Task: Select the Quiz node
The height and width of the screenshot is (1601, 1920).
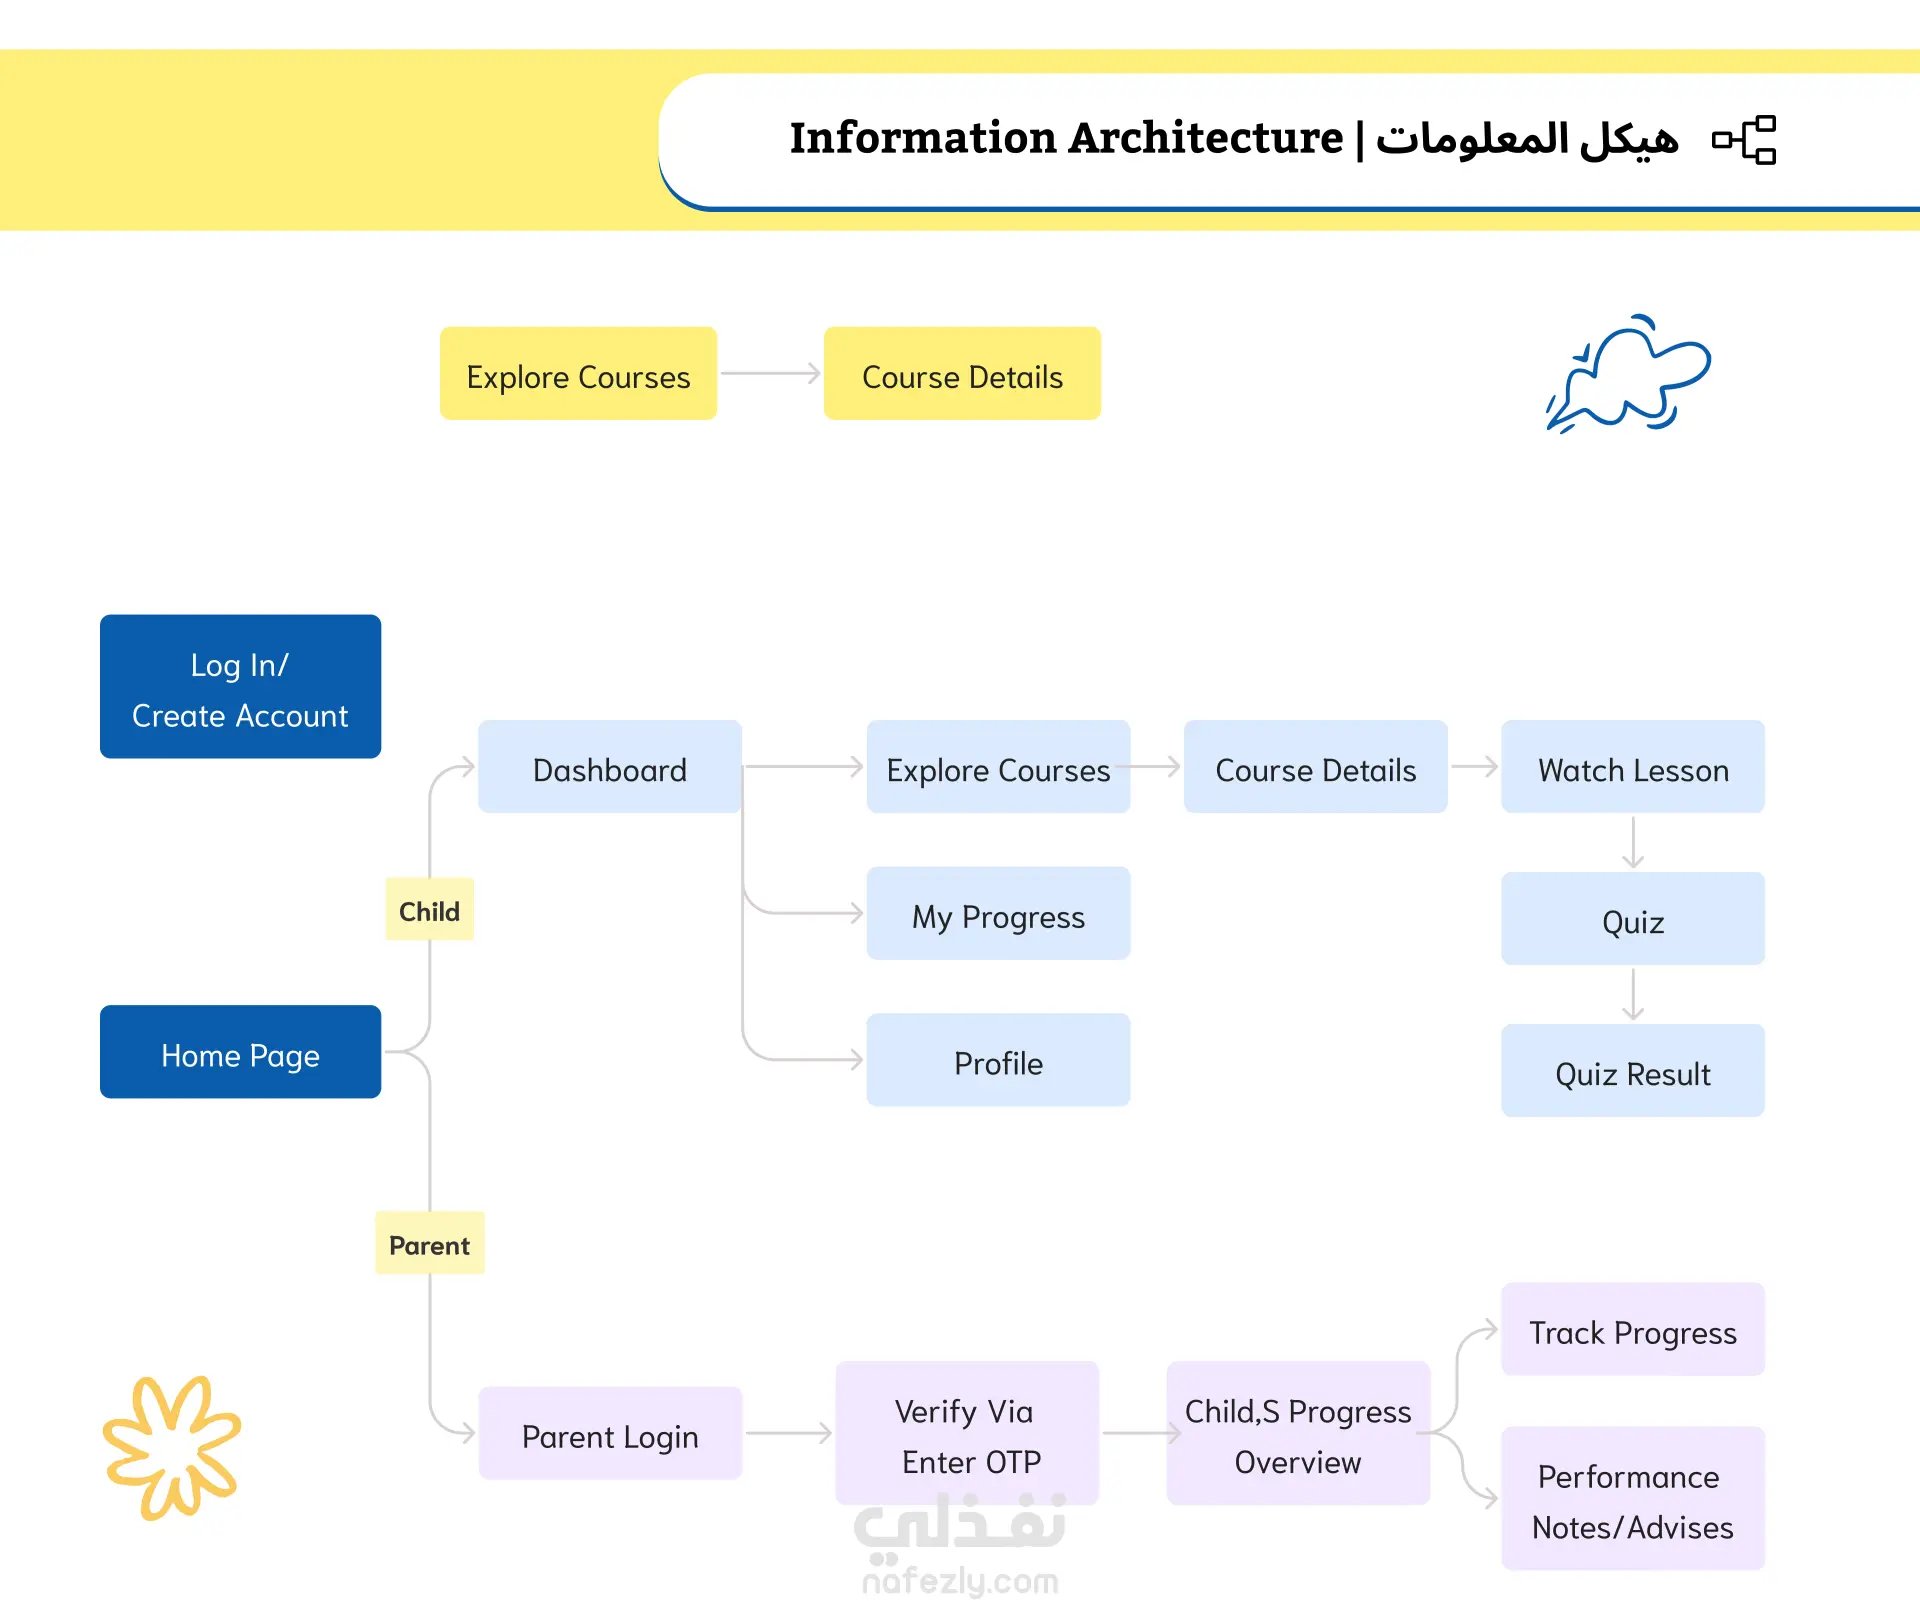Action: coord(1633,919)
